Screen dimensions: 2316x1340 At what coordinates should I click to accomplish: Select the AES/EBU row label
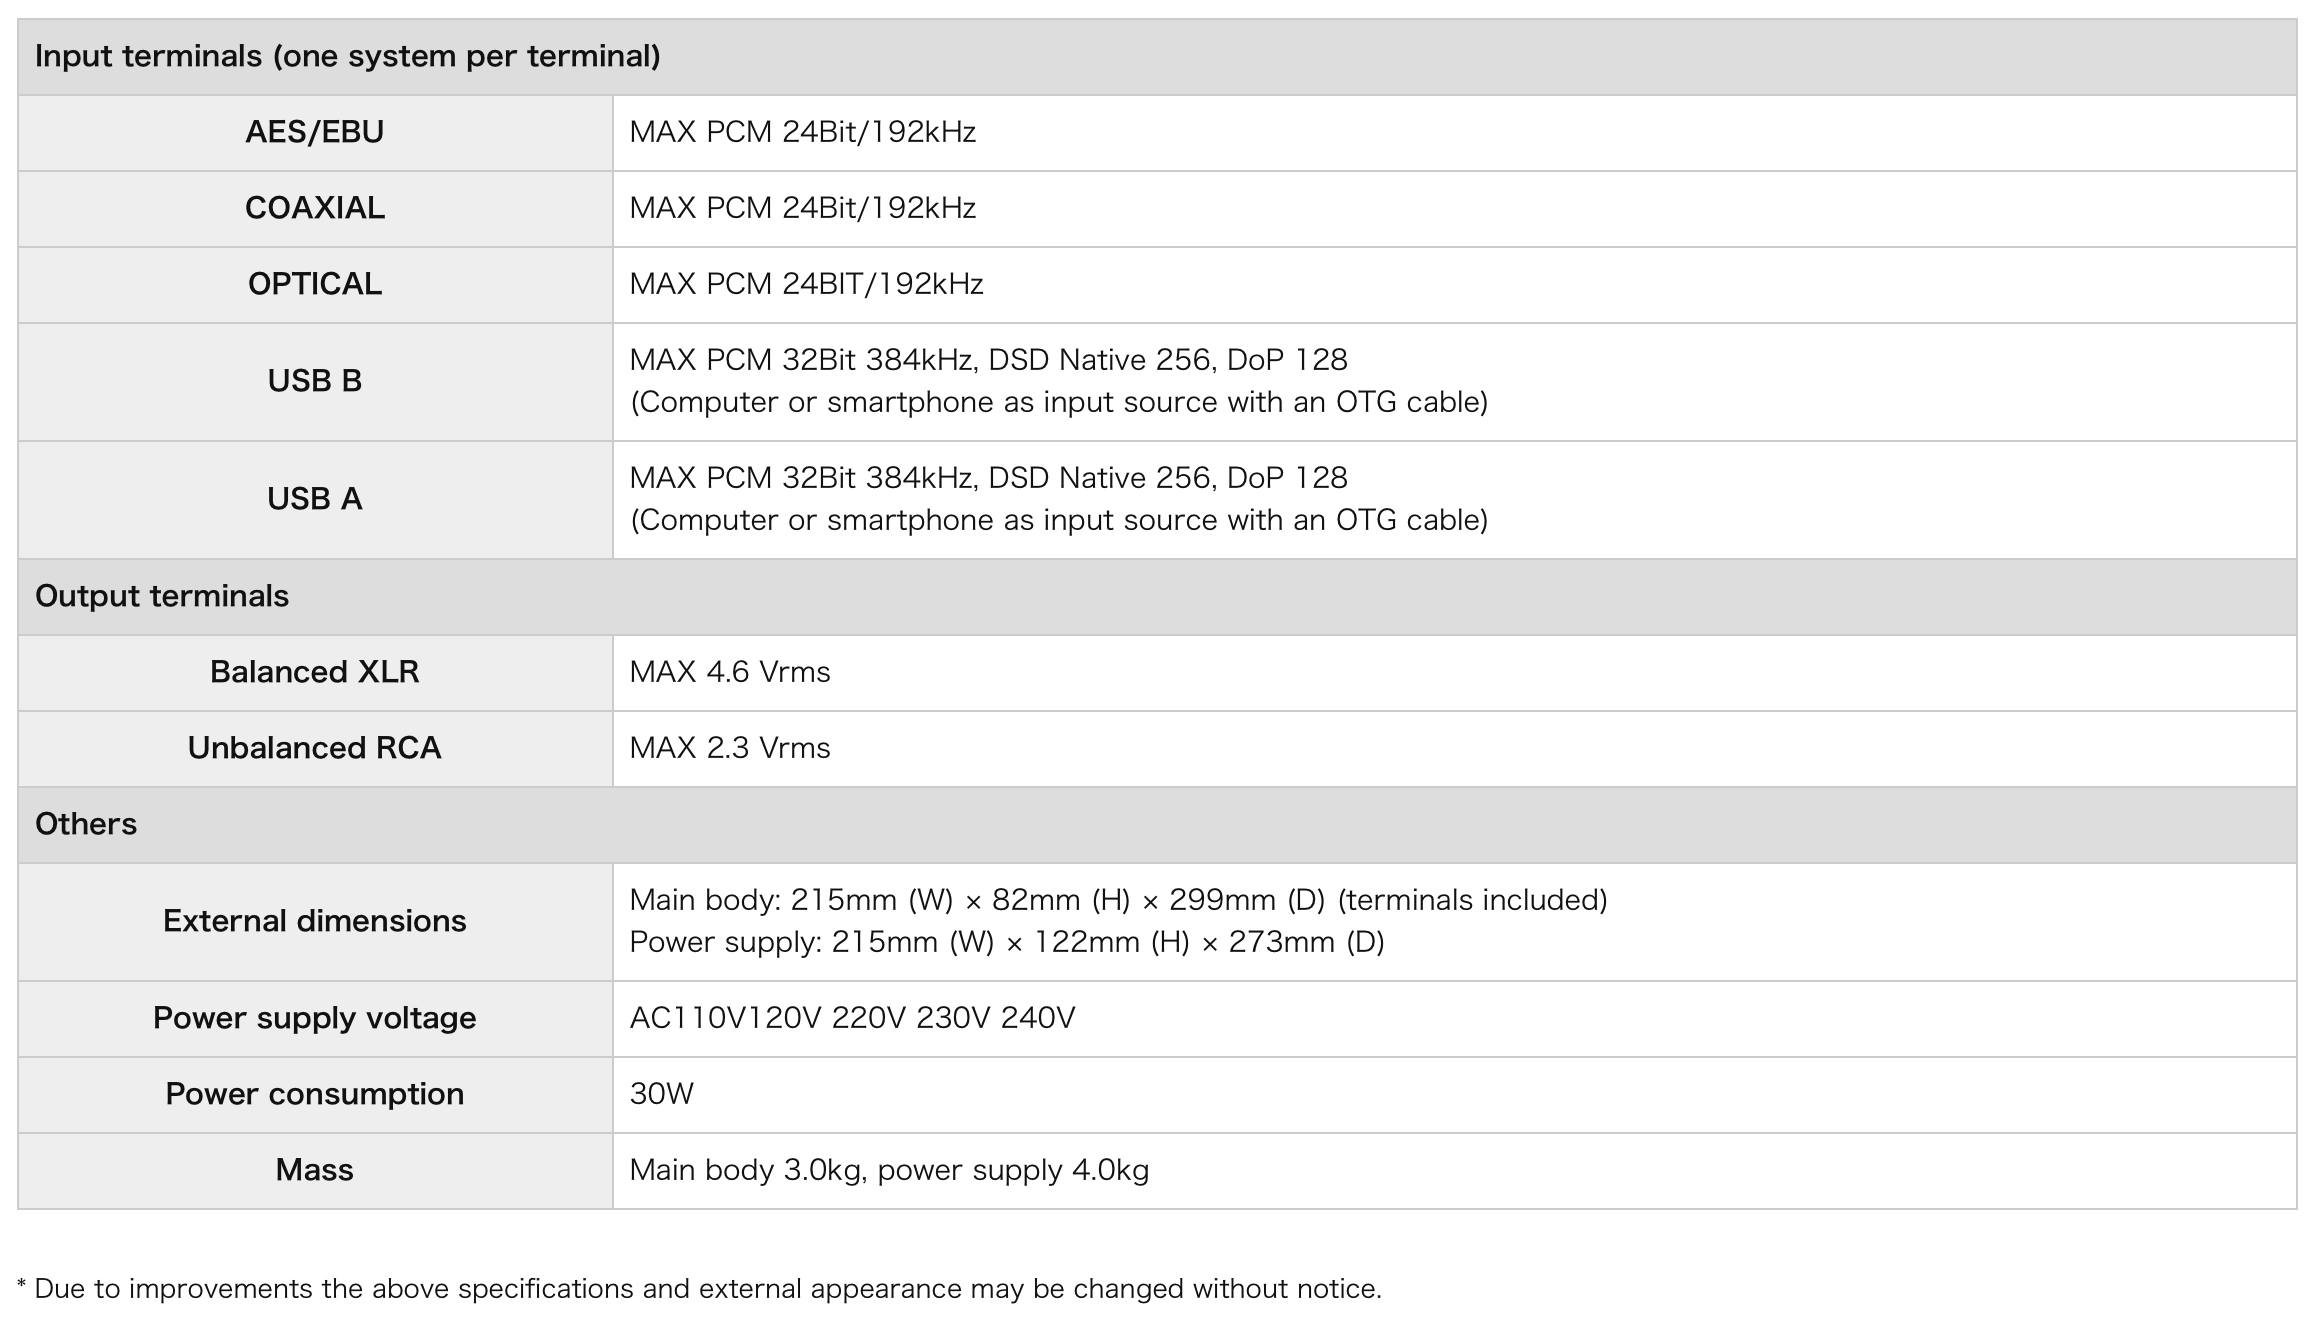coord(314,132)
